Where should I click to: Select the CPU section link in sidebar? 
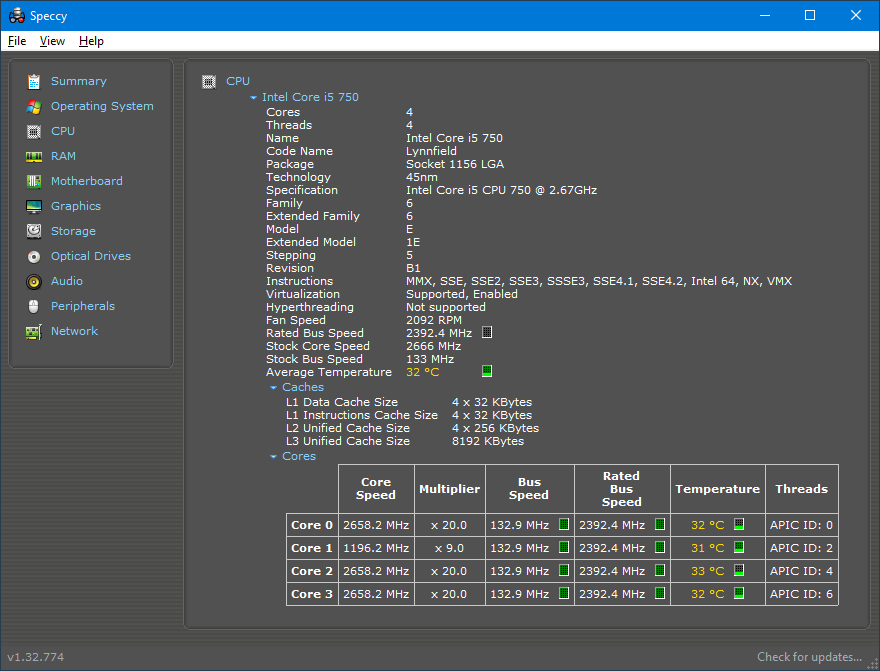coord(63,131)
